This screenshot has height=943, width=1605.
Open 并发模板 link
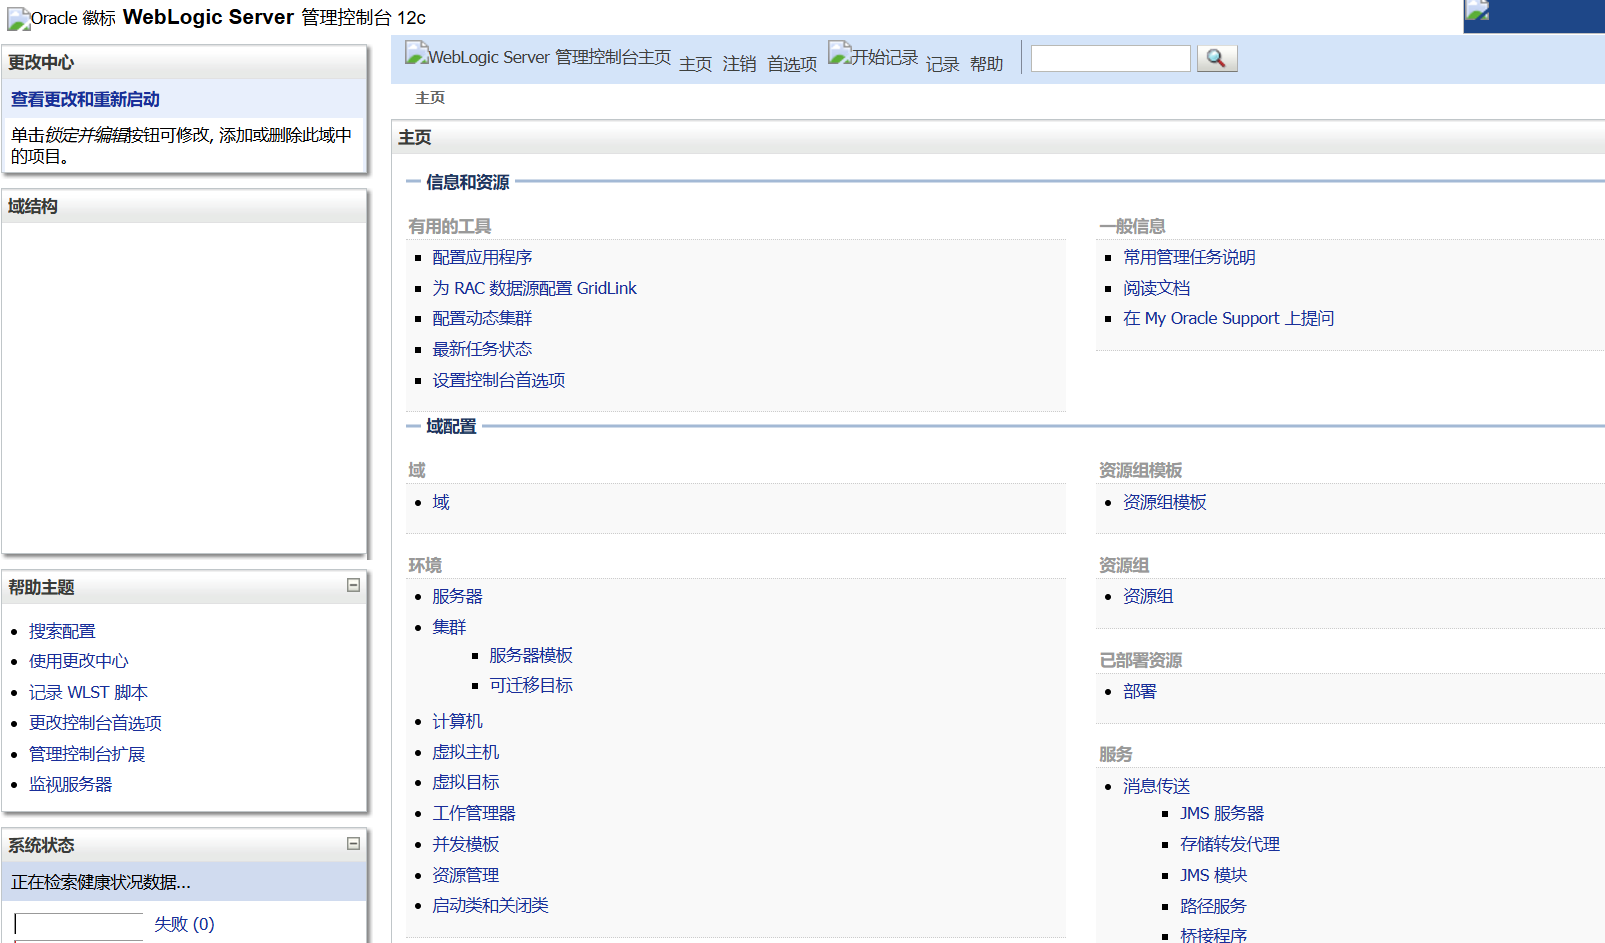(x=465, y=844)
